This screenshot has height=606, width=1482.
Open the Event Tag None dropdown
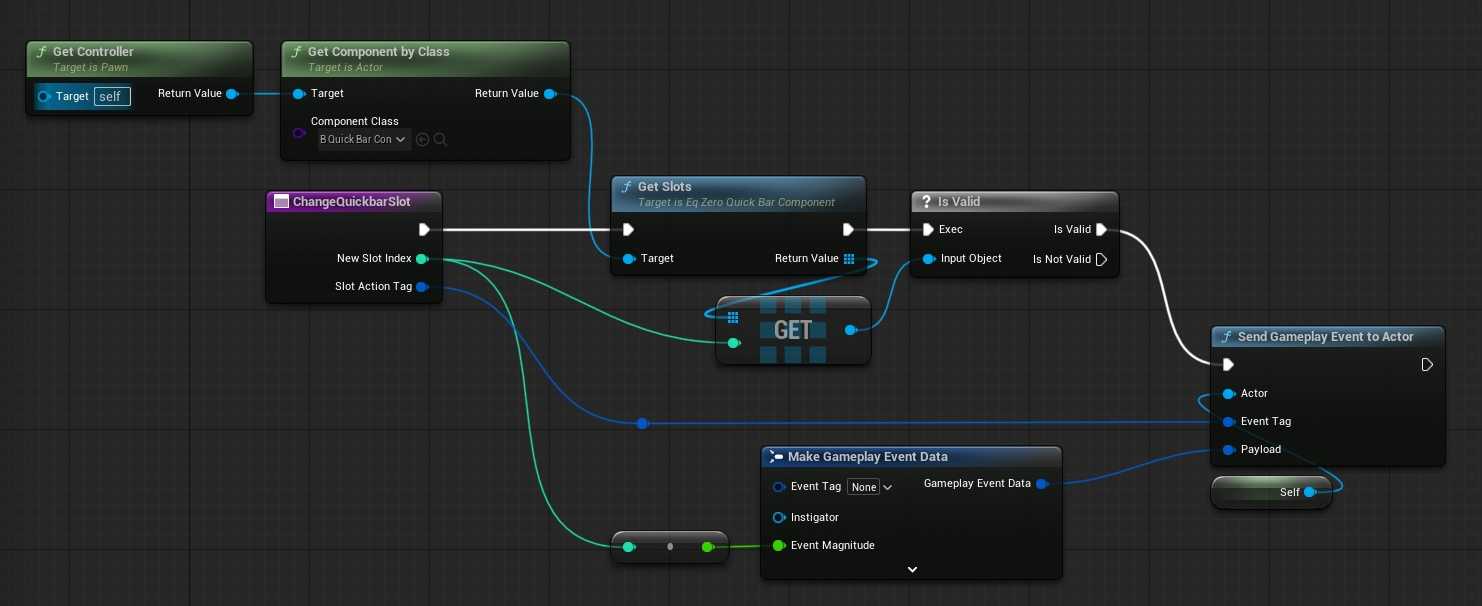[870, 487]
